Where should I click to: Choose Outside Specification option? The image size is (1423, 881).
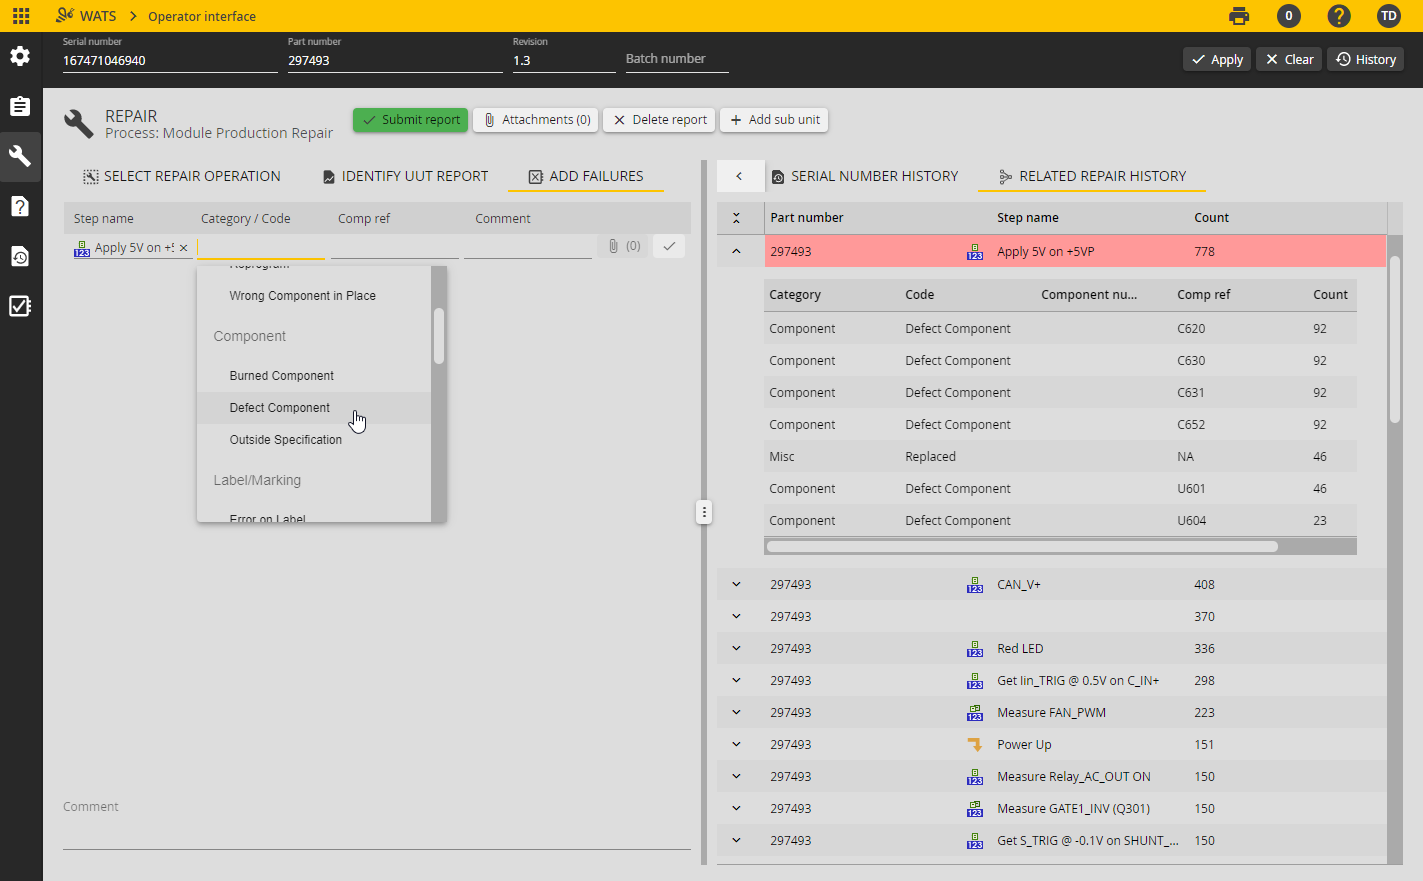tap(314, 440)
